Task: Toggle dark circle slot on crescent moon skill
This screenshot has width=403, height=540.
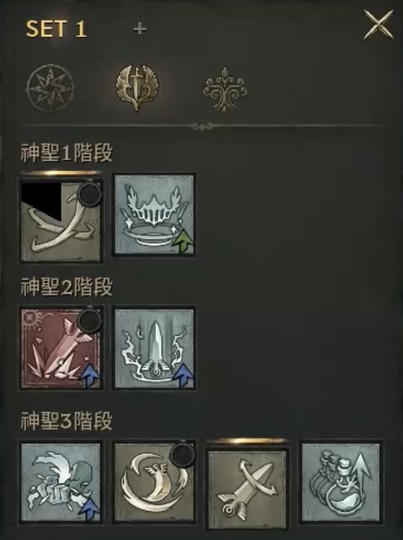Action: pos(183,455)
